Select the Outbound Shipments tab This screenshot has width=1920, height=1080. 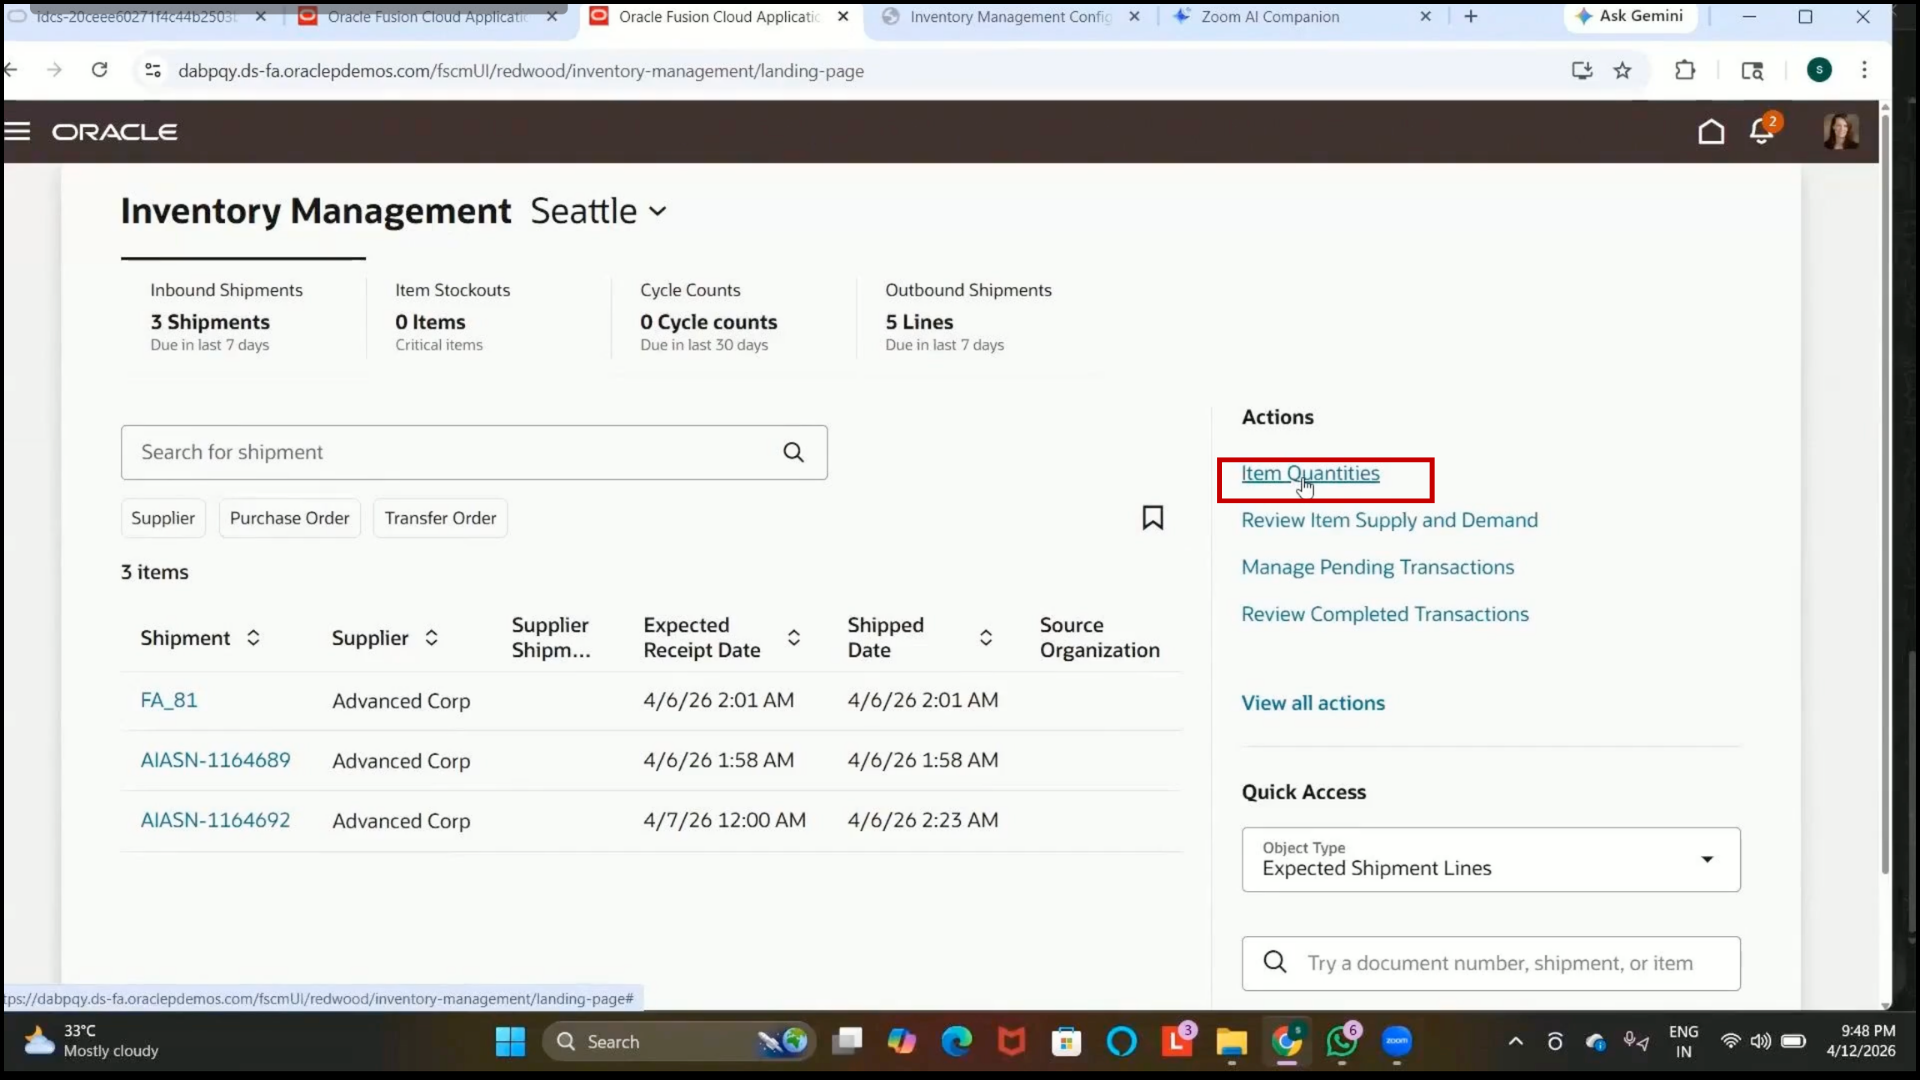coord(980,316)
